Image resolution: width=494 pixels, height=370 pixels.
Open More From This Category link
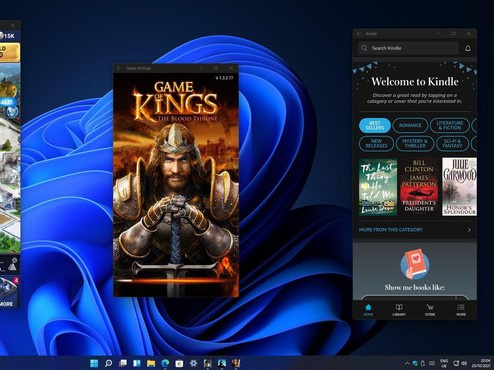coord(391,230)
